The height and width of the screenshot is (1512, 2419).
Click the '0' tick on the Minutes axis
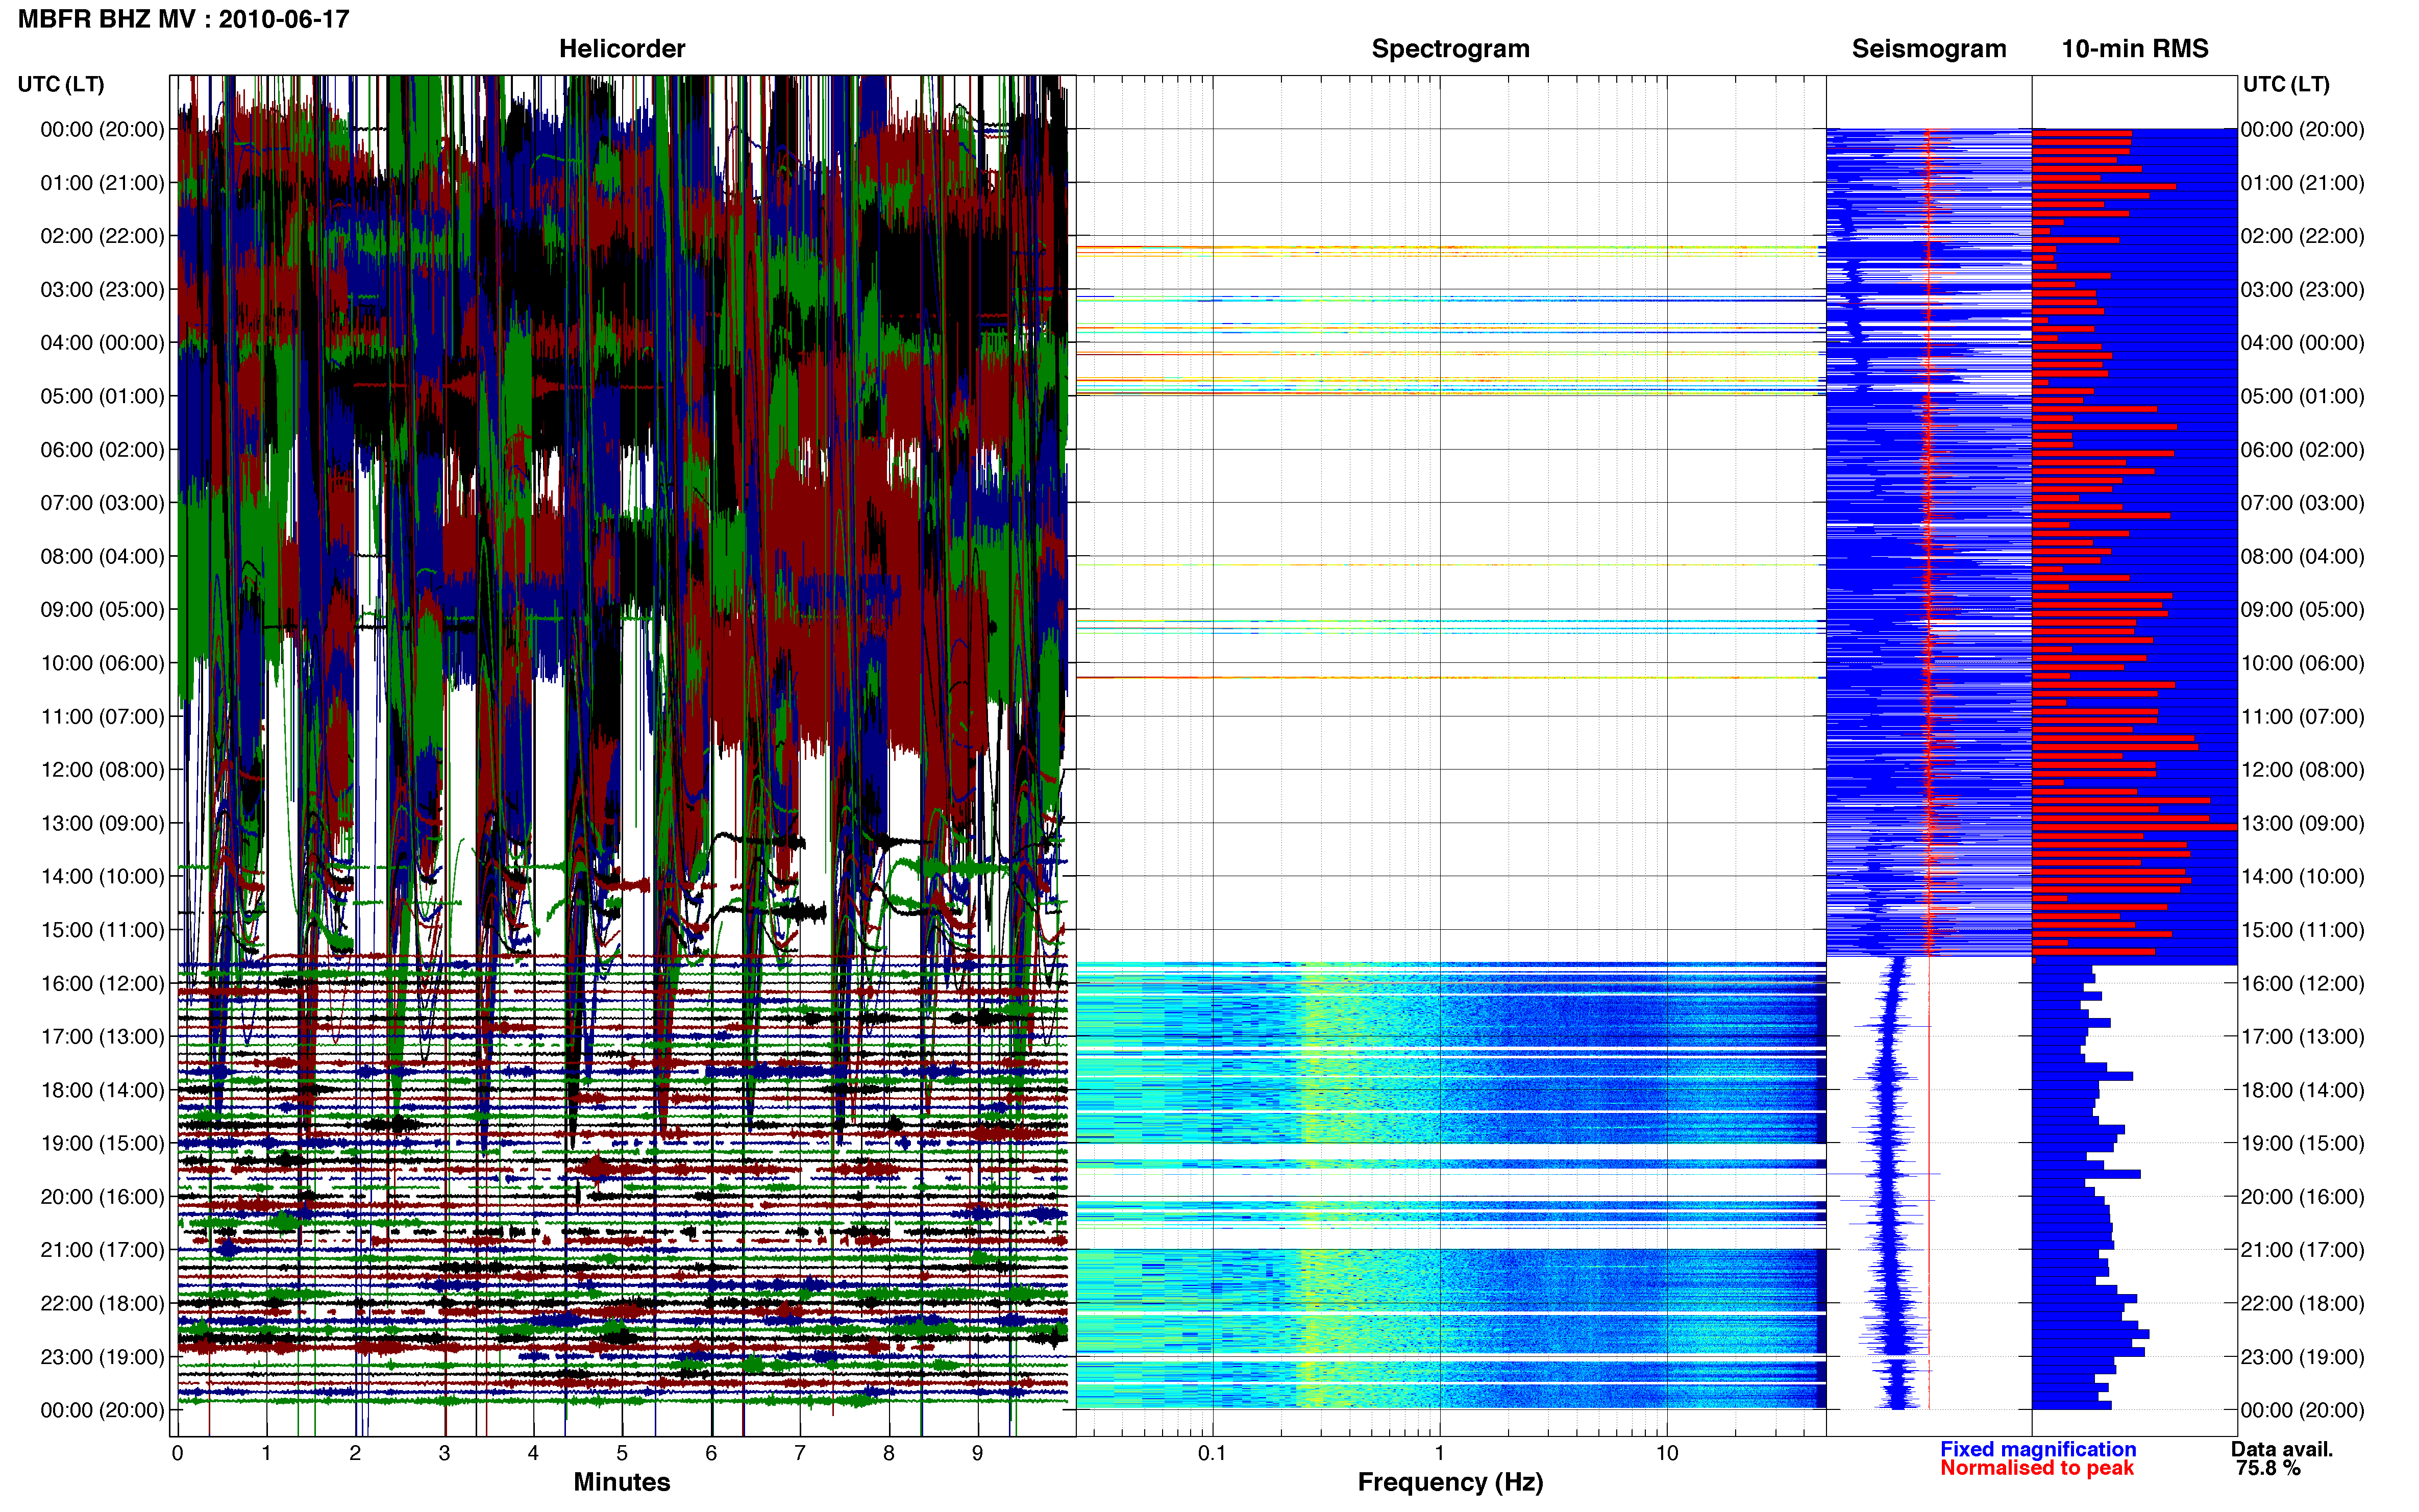pos(177,1453)
